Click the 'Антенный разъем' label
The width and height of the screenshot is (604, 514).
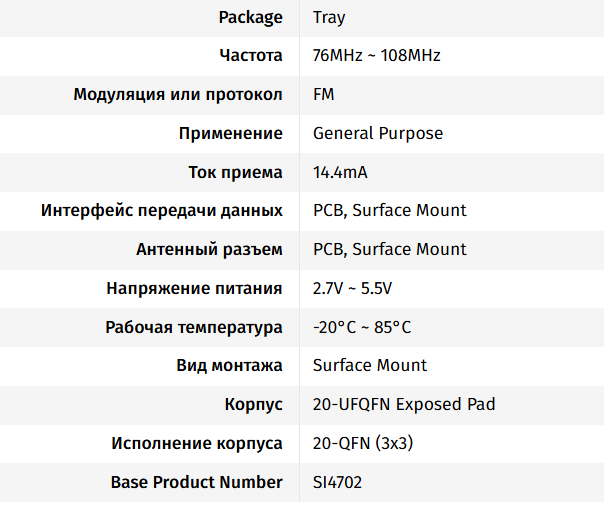pos(209,249)
